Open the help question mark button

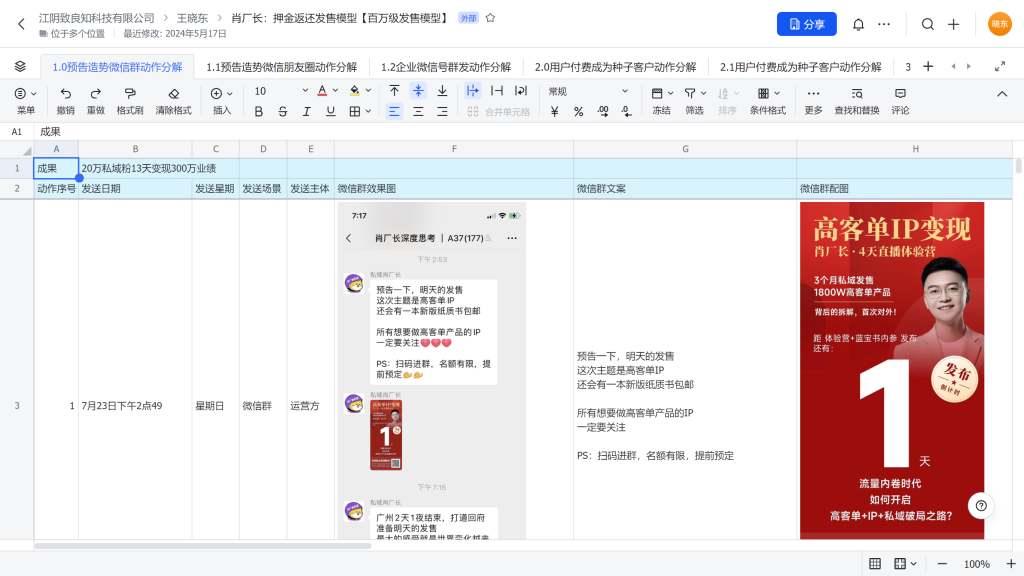pos(981,505)
